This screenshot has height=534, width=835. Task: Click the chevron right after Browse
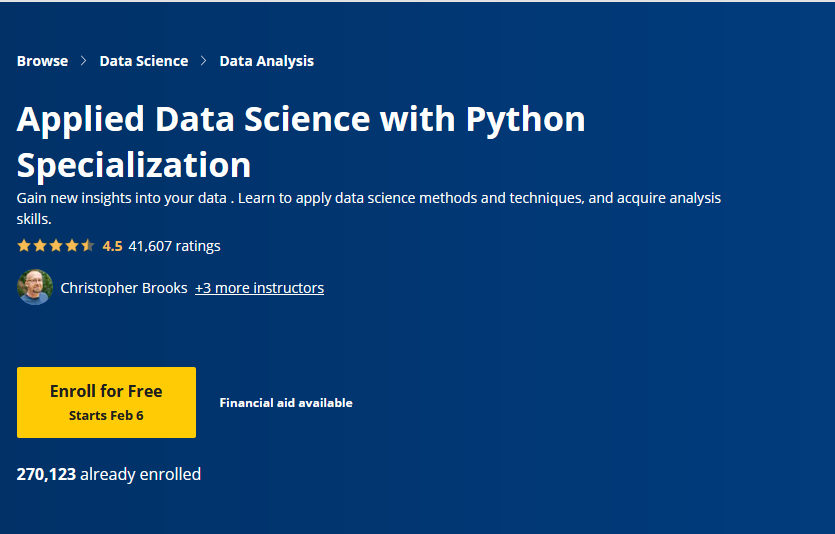[84, 61]
